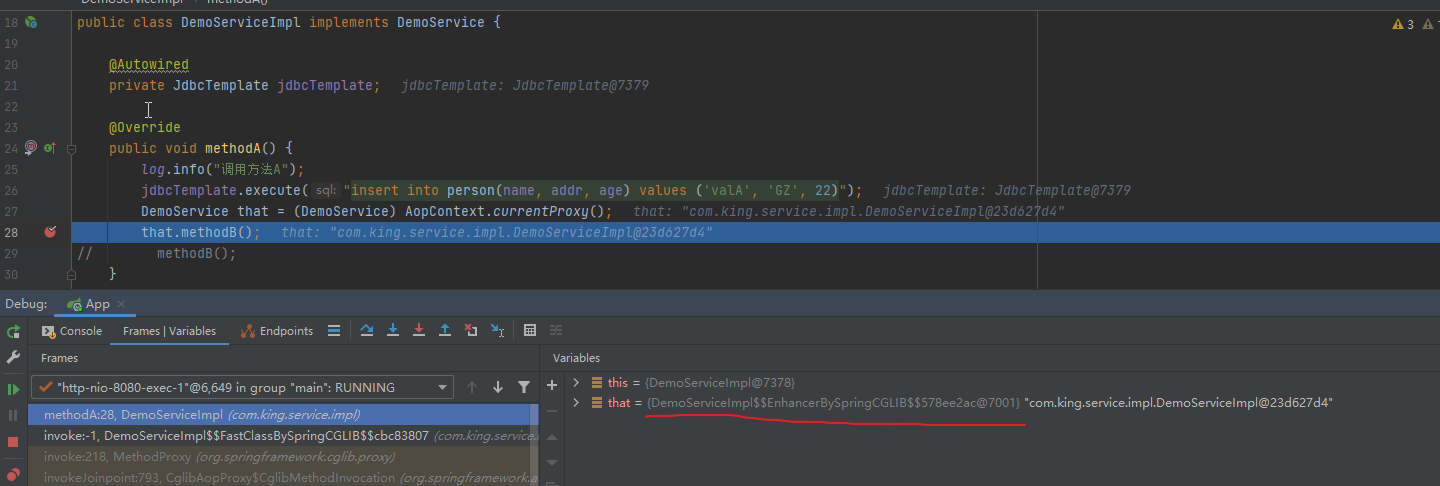
Task: Open frames filter funnel icon
Action: point(524,387)
